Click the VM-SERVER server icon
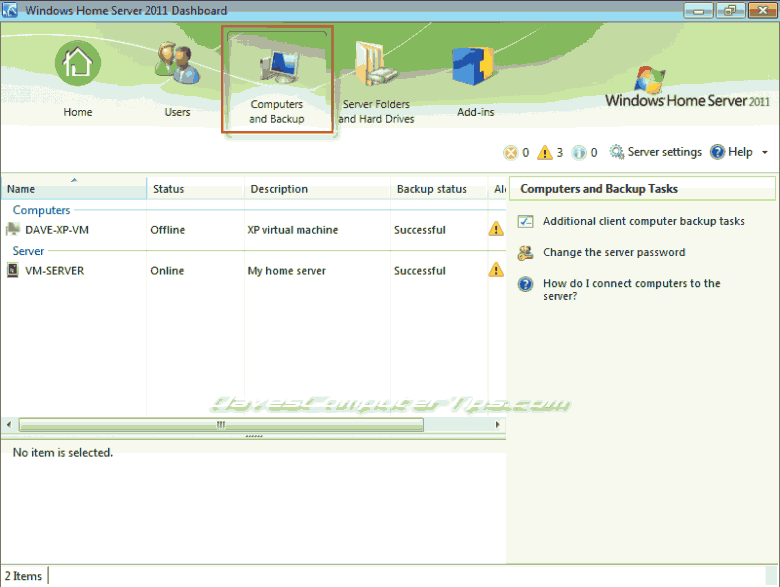Screen dimensions: 780x587 pos(12,271)
